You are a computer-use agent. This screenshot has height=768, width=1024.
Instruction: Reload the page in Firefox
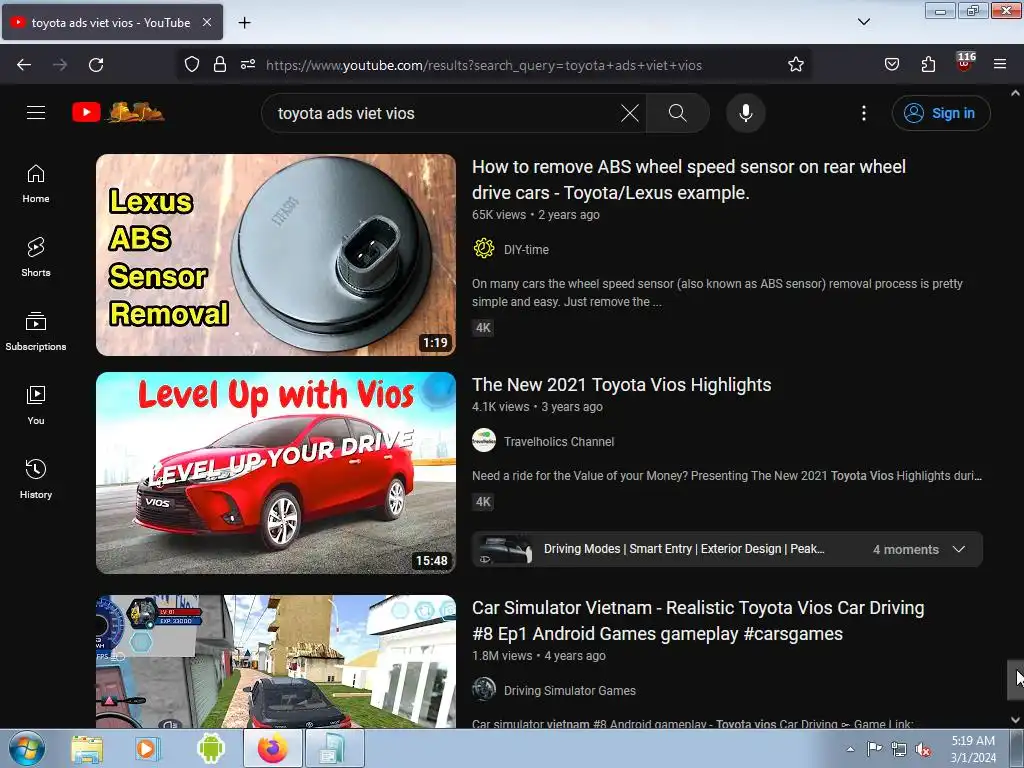[x=96, y=65]
